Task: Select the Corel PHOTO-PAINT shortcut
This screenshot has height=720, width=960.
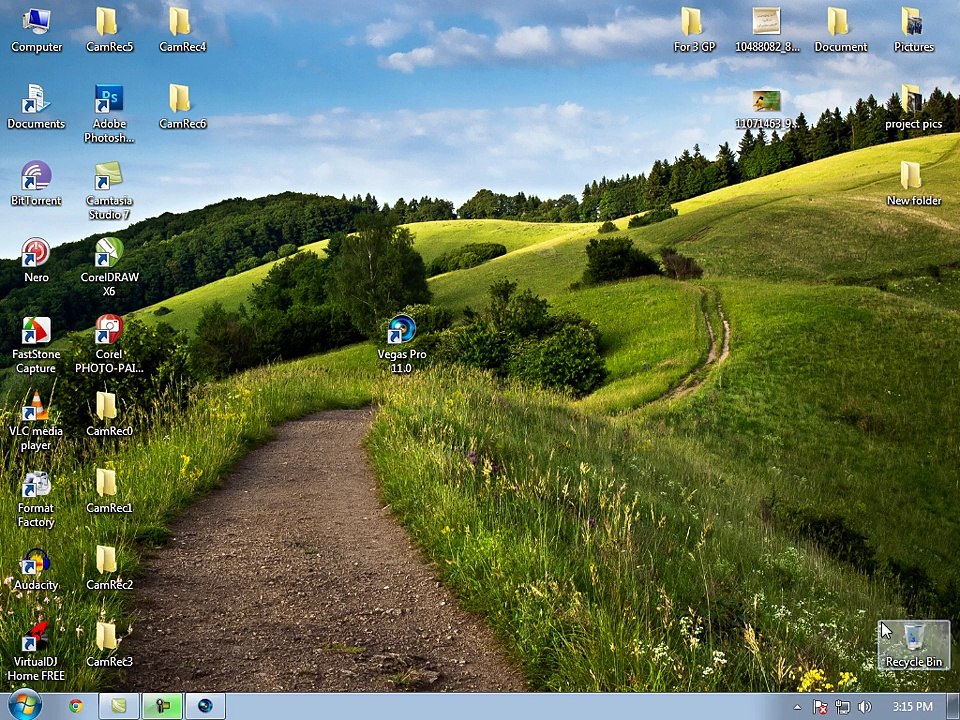Action: tap(109, 345)
